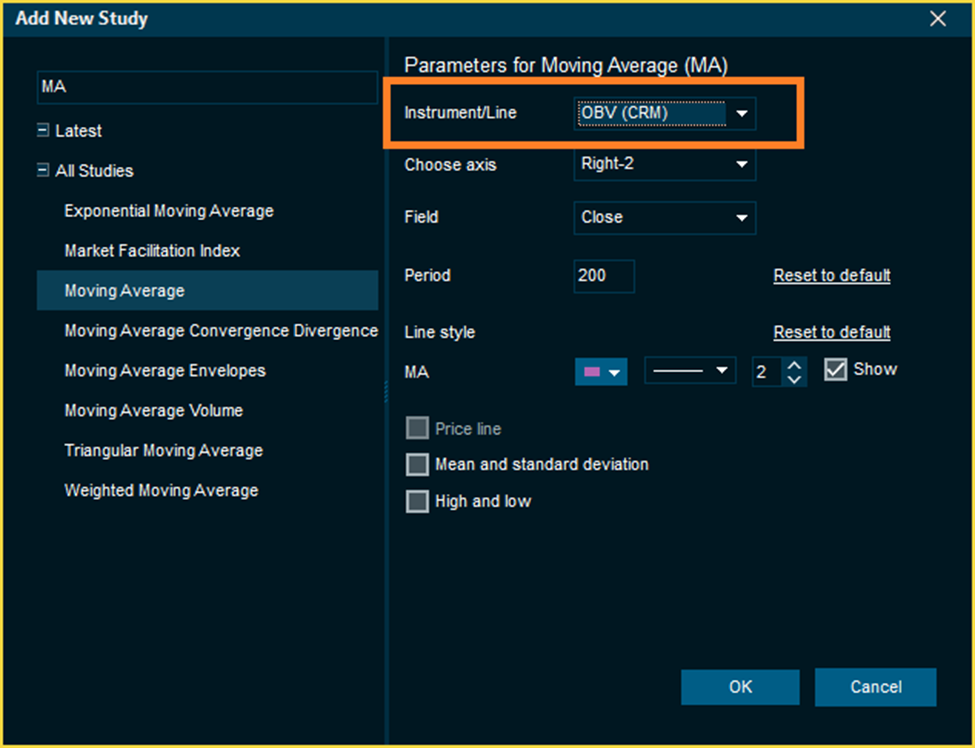Reset the Period to default

831,275
